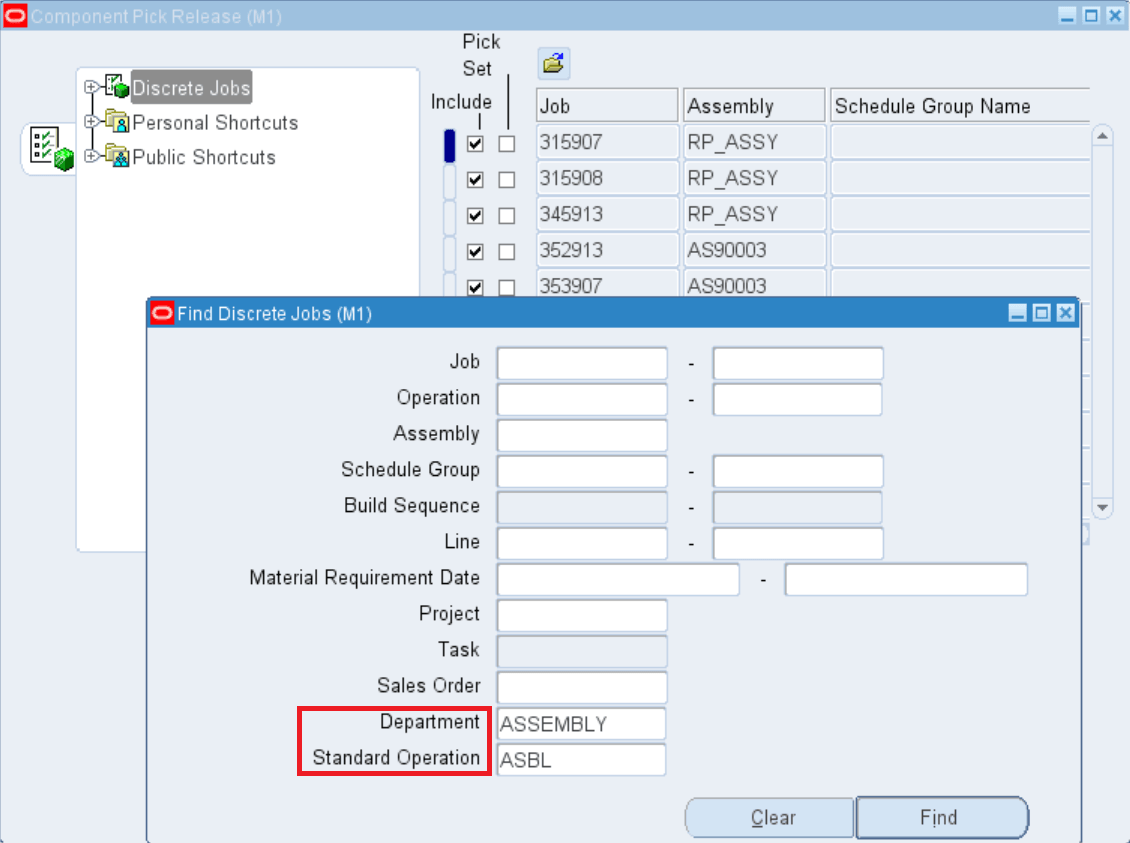
Task: Close the Component Pick Release window
Action: (x=1115, y=15)
